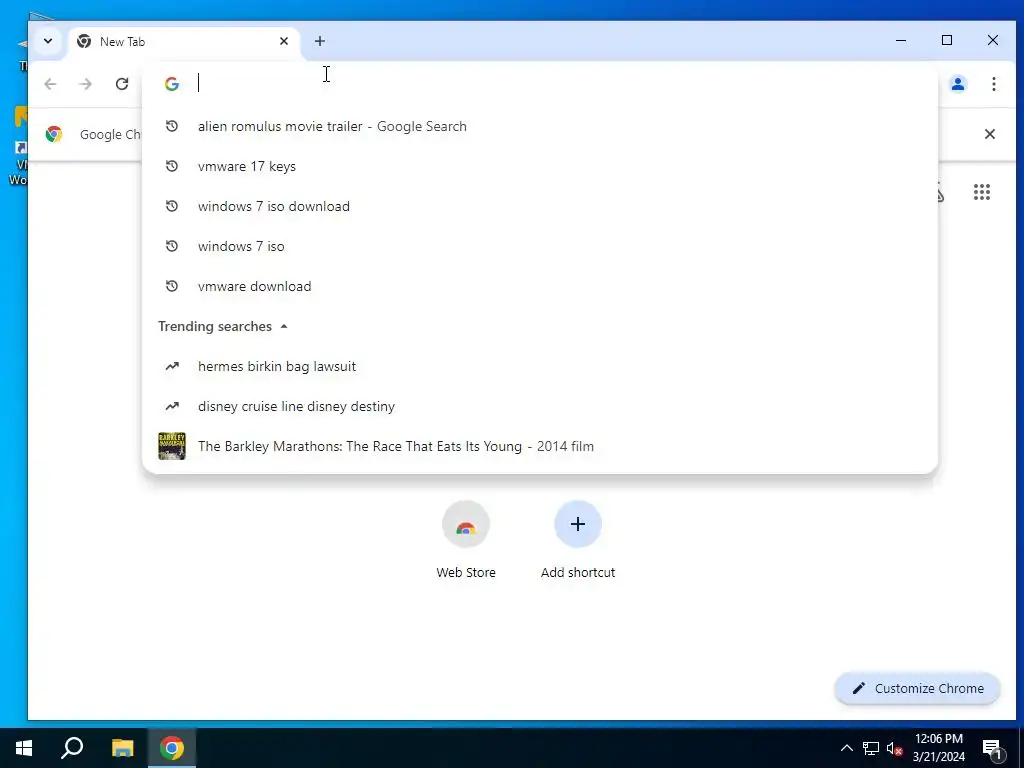1024x768 pixels.
Task: Click the Chrome taskbar icon
Action: tap(172, 748)
